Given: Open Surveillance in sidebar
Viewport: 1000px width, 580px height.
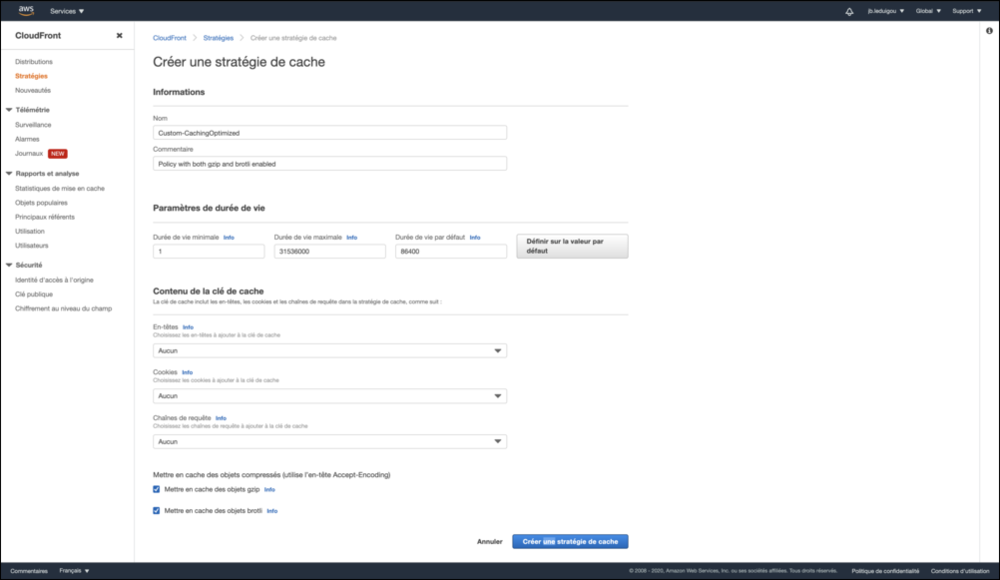Looking at the screenshot, I should (33, 125).
